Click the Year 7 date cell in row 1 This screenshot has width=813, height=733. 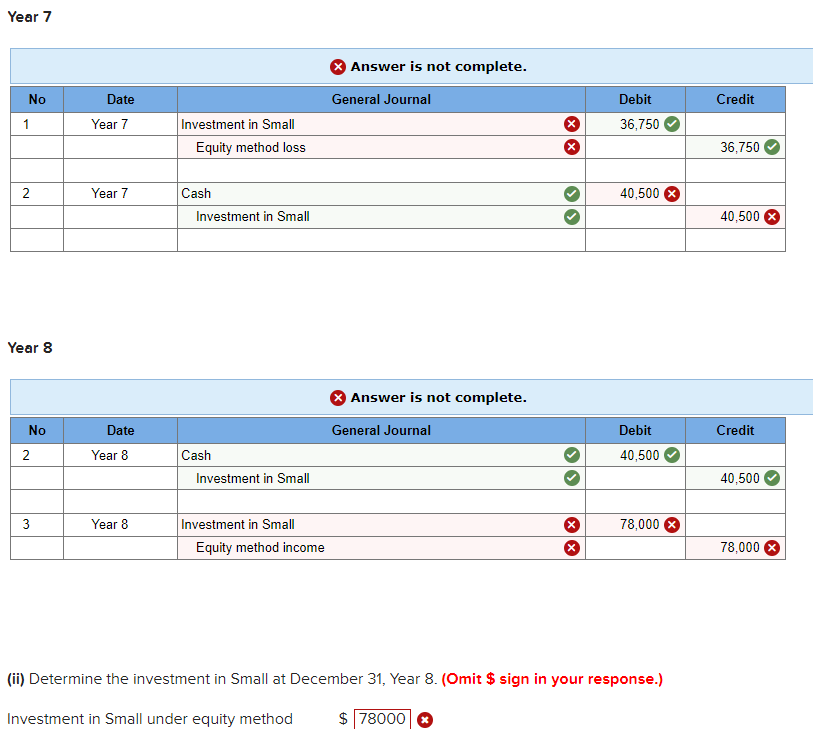pos(119,124)
